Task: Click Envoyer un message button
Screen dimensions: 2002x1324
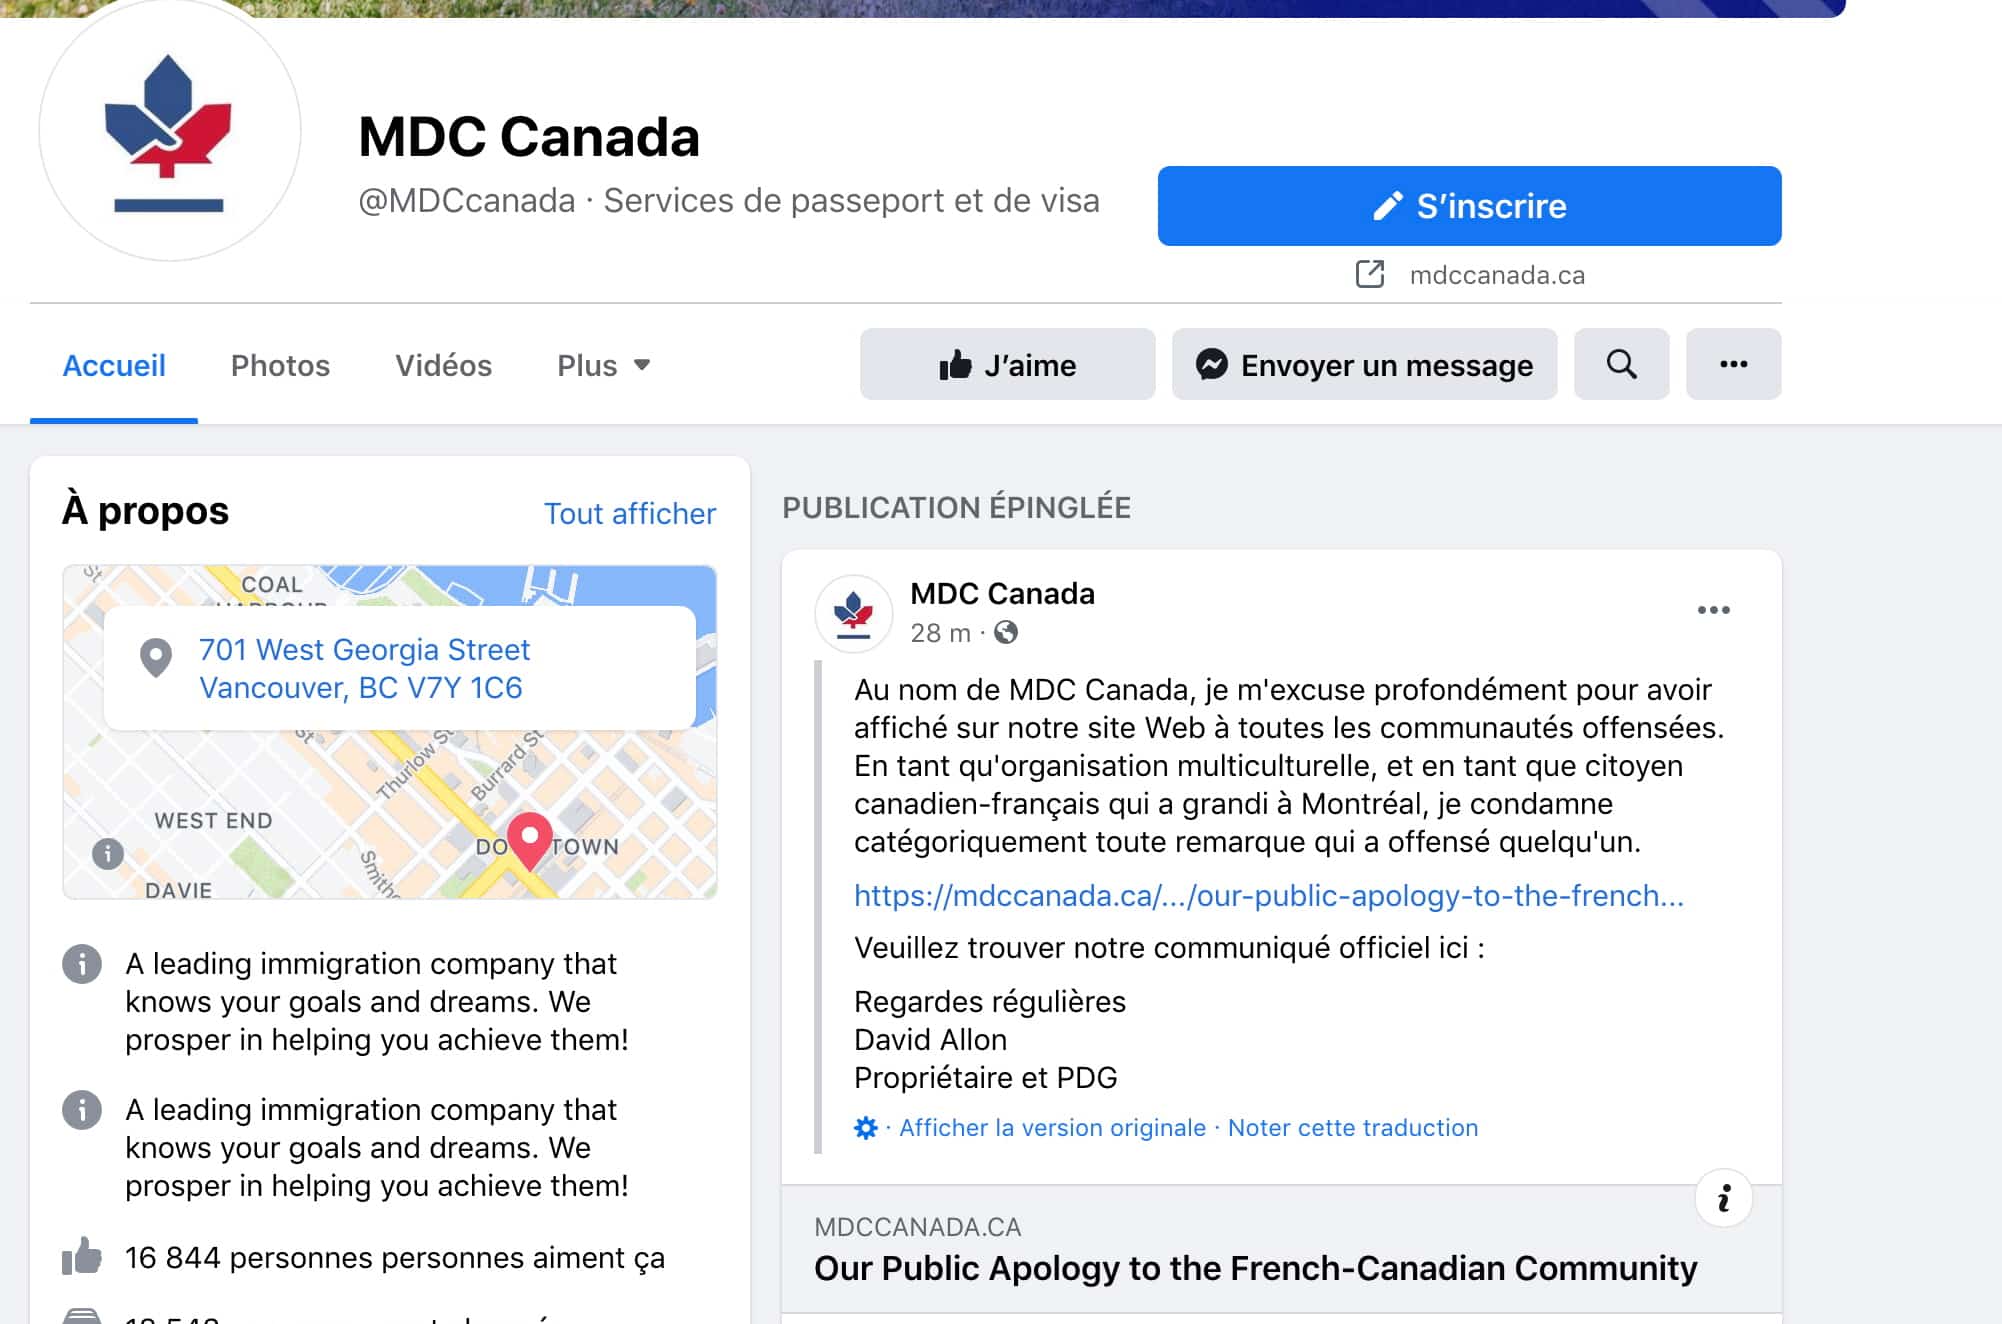Action: (1364, 365)
